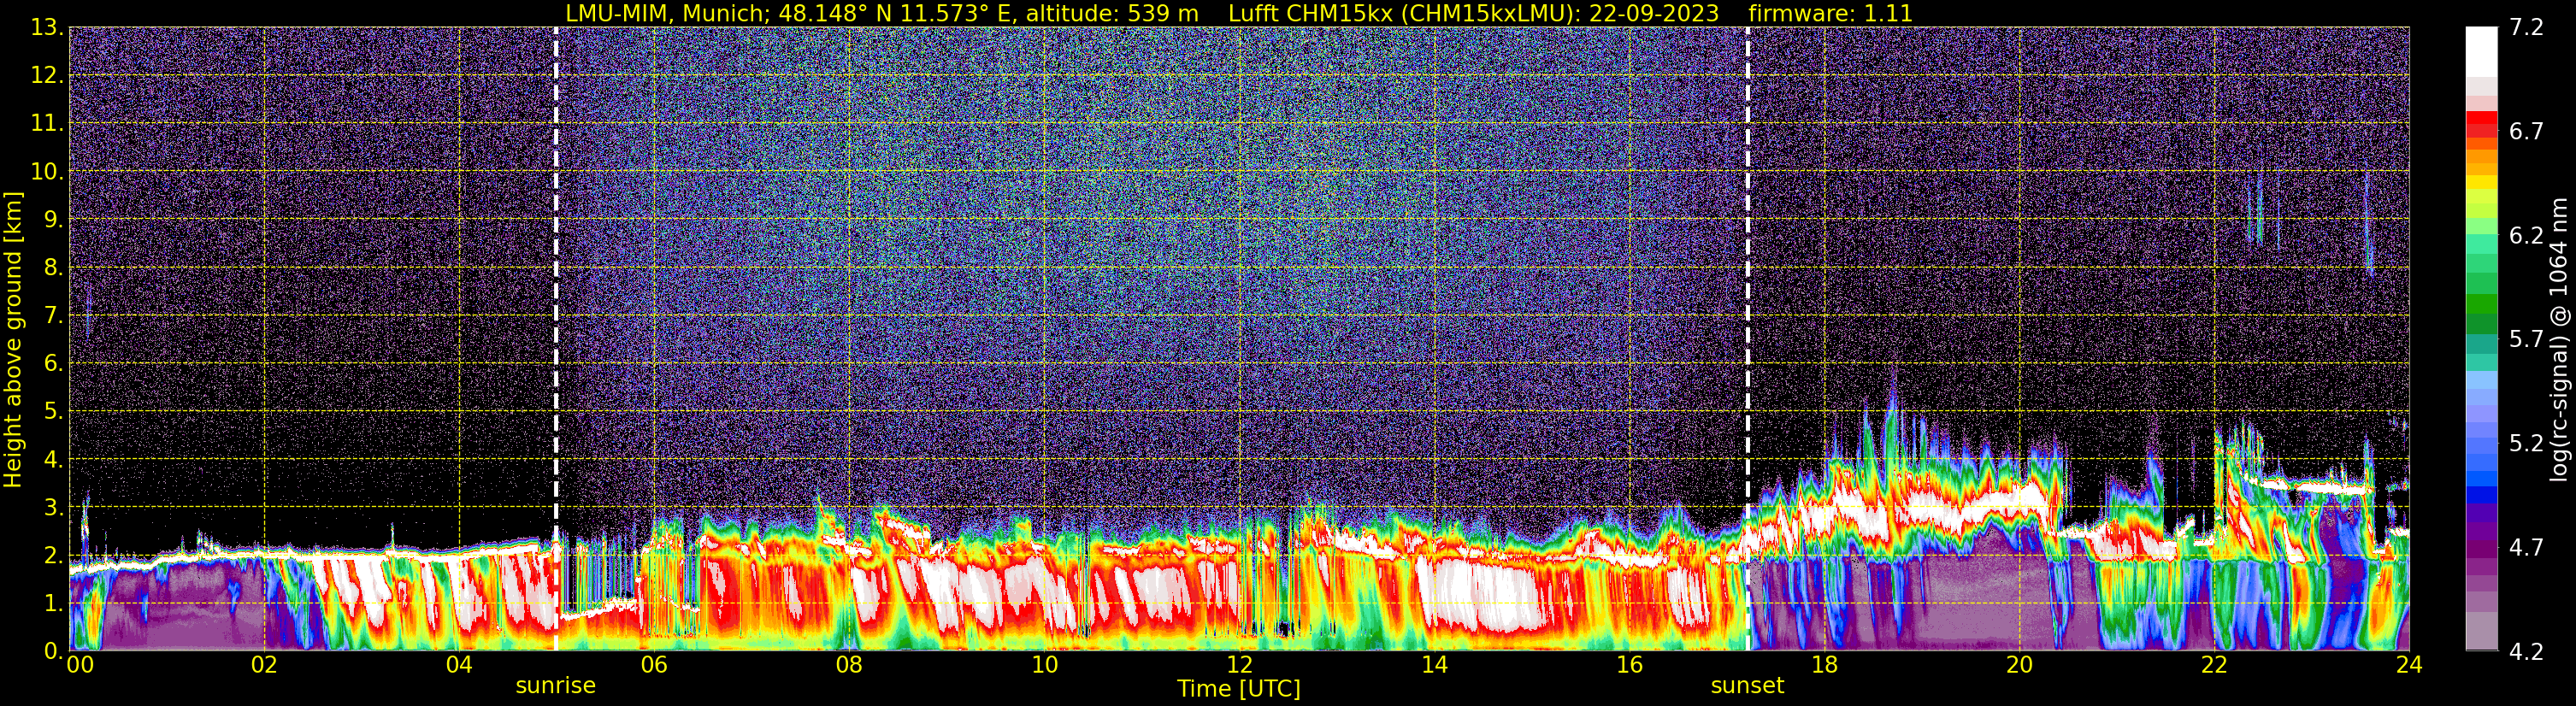
Task: Click the time-axis tick label '10'
Action: pos(1044,666)
